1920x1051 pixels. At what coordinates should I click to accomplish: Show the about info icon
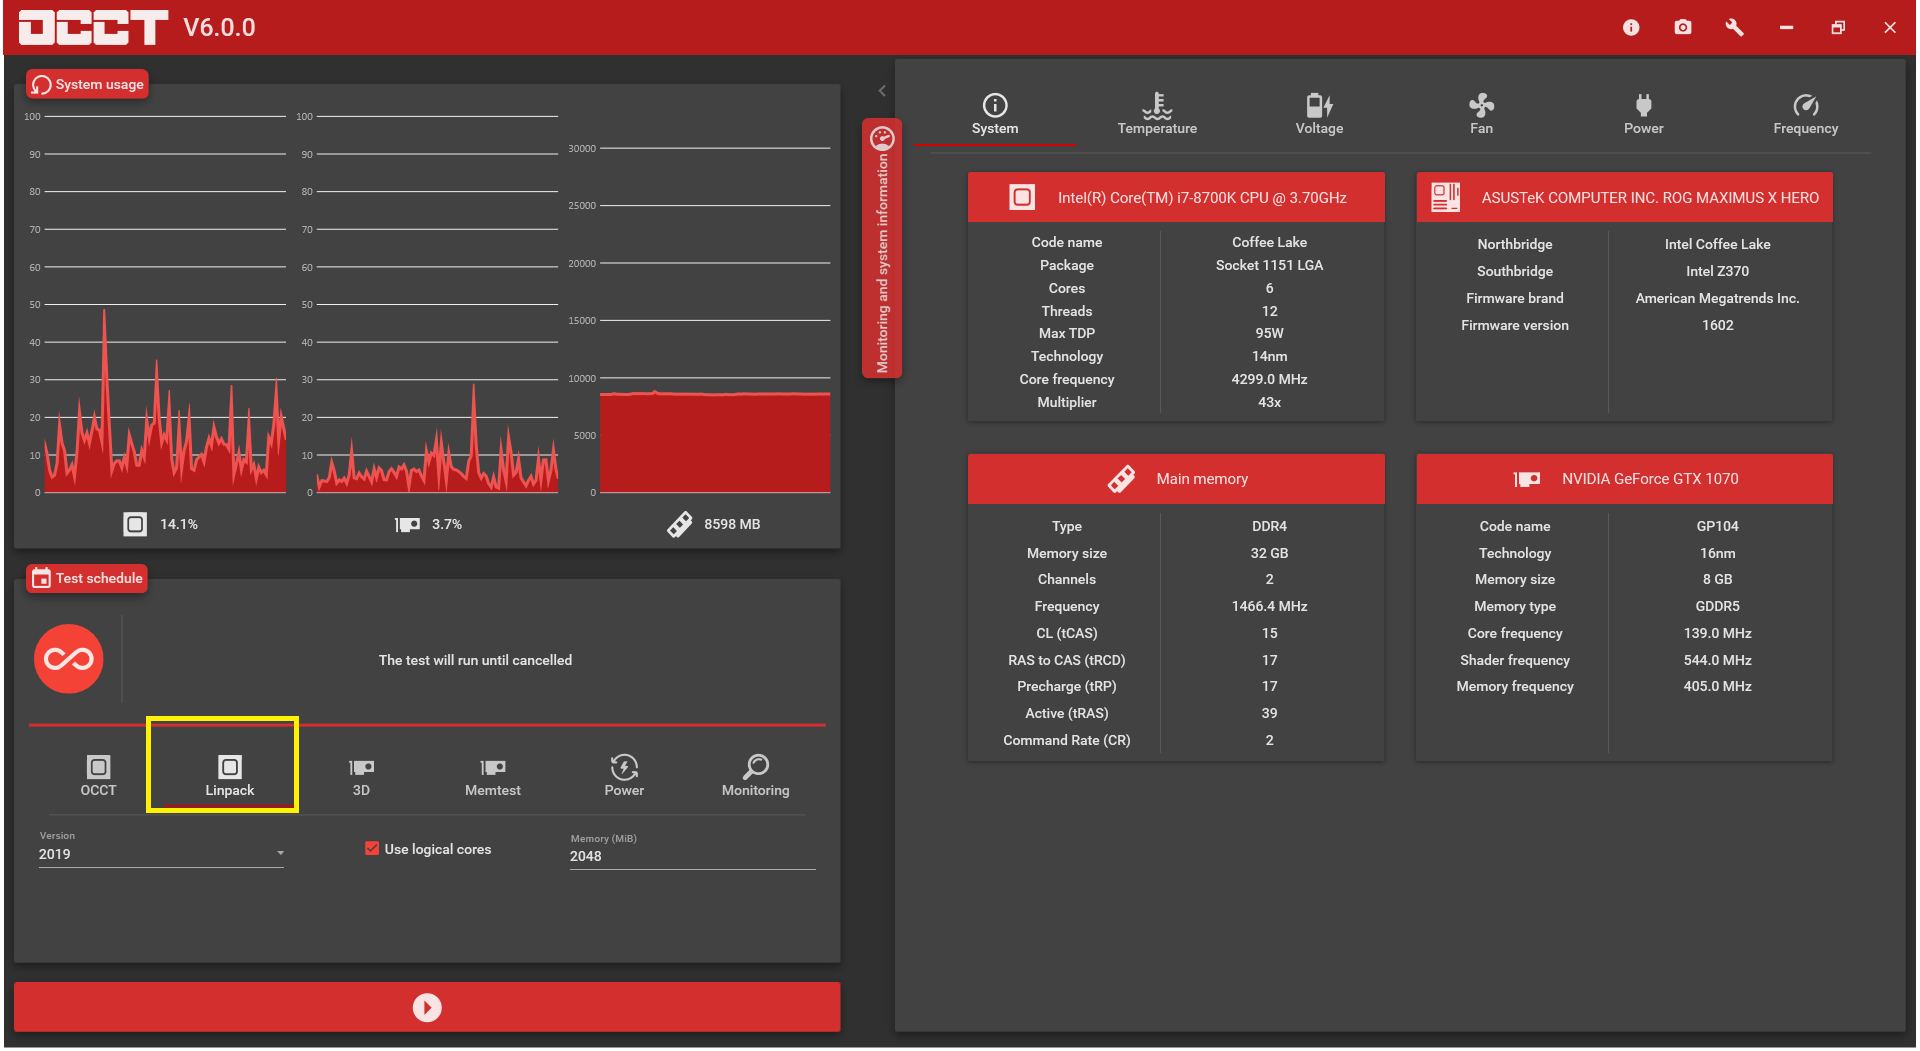click(1631, 27)
